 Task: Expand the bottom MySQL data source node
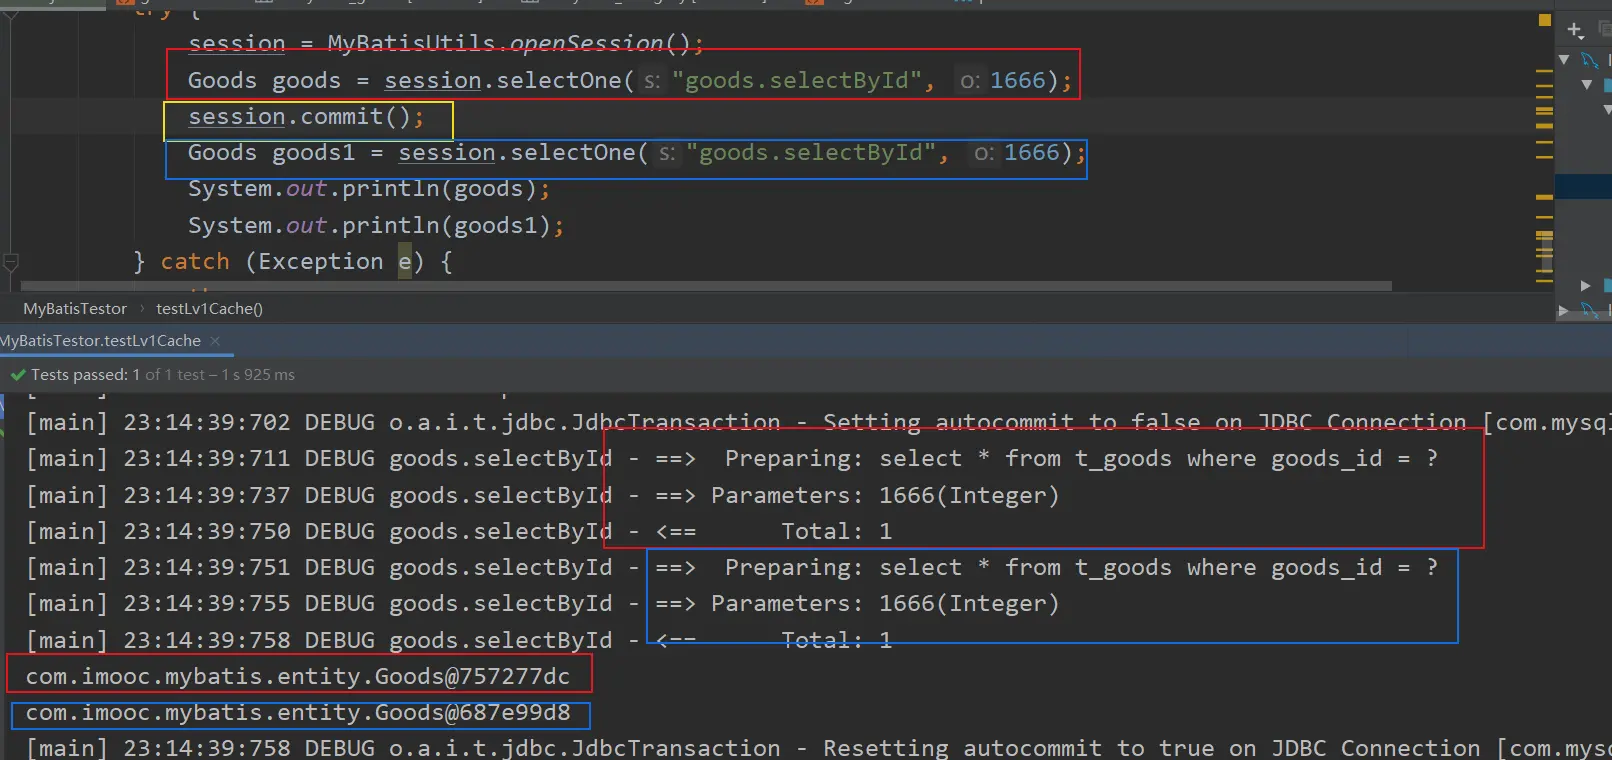pos(1564,312)
